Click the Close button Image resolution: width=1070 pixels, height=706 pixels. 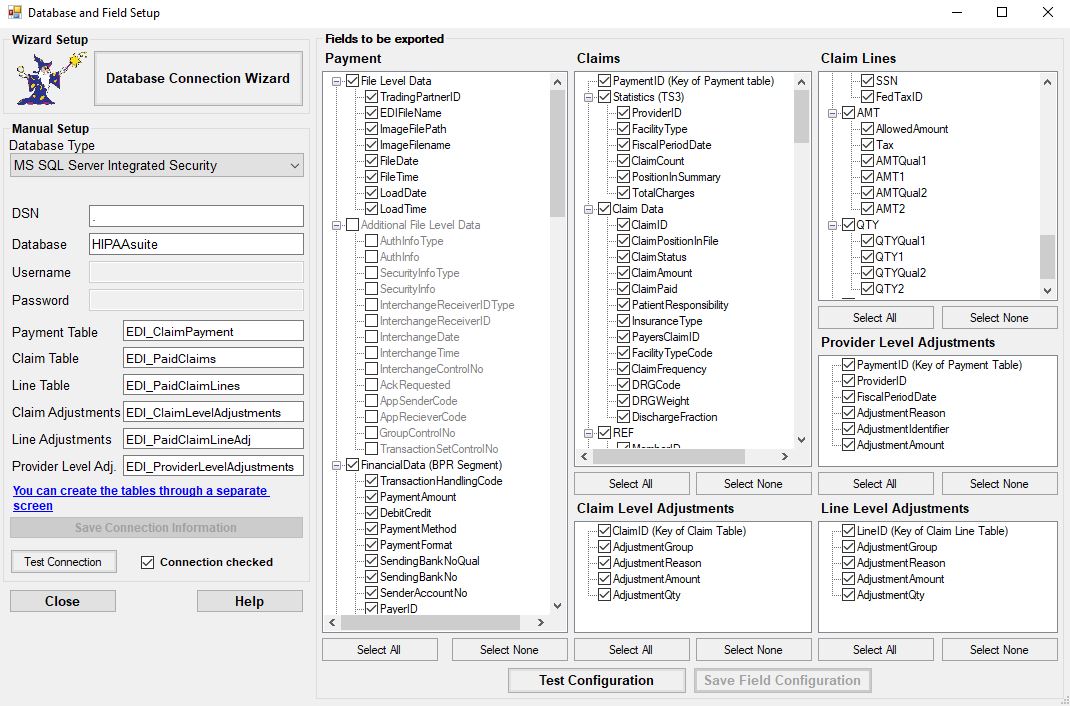pyautogui.click(x=63, y=601)
